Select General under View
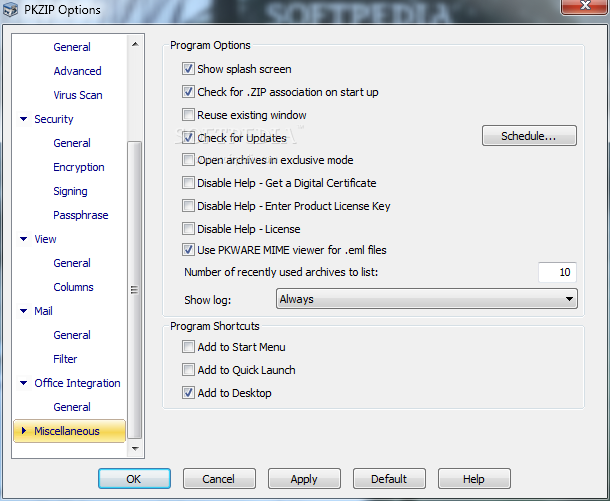610x501 pixels. [x=72, y=263]
